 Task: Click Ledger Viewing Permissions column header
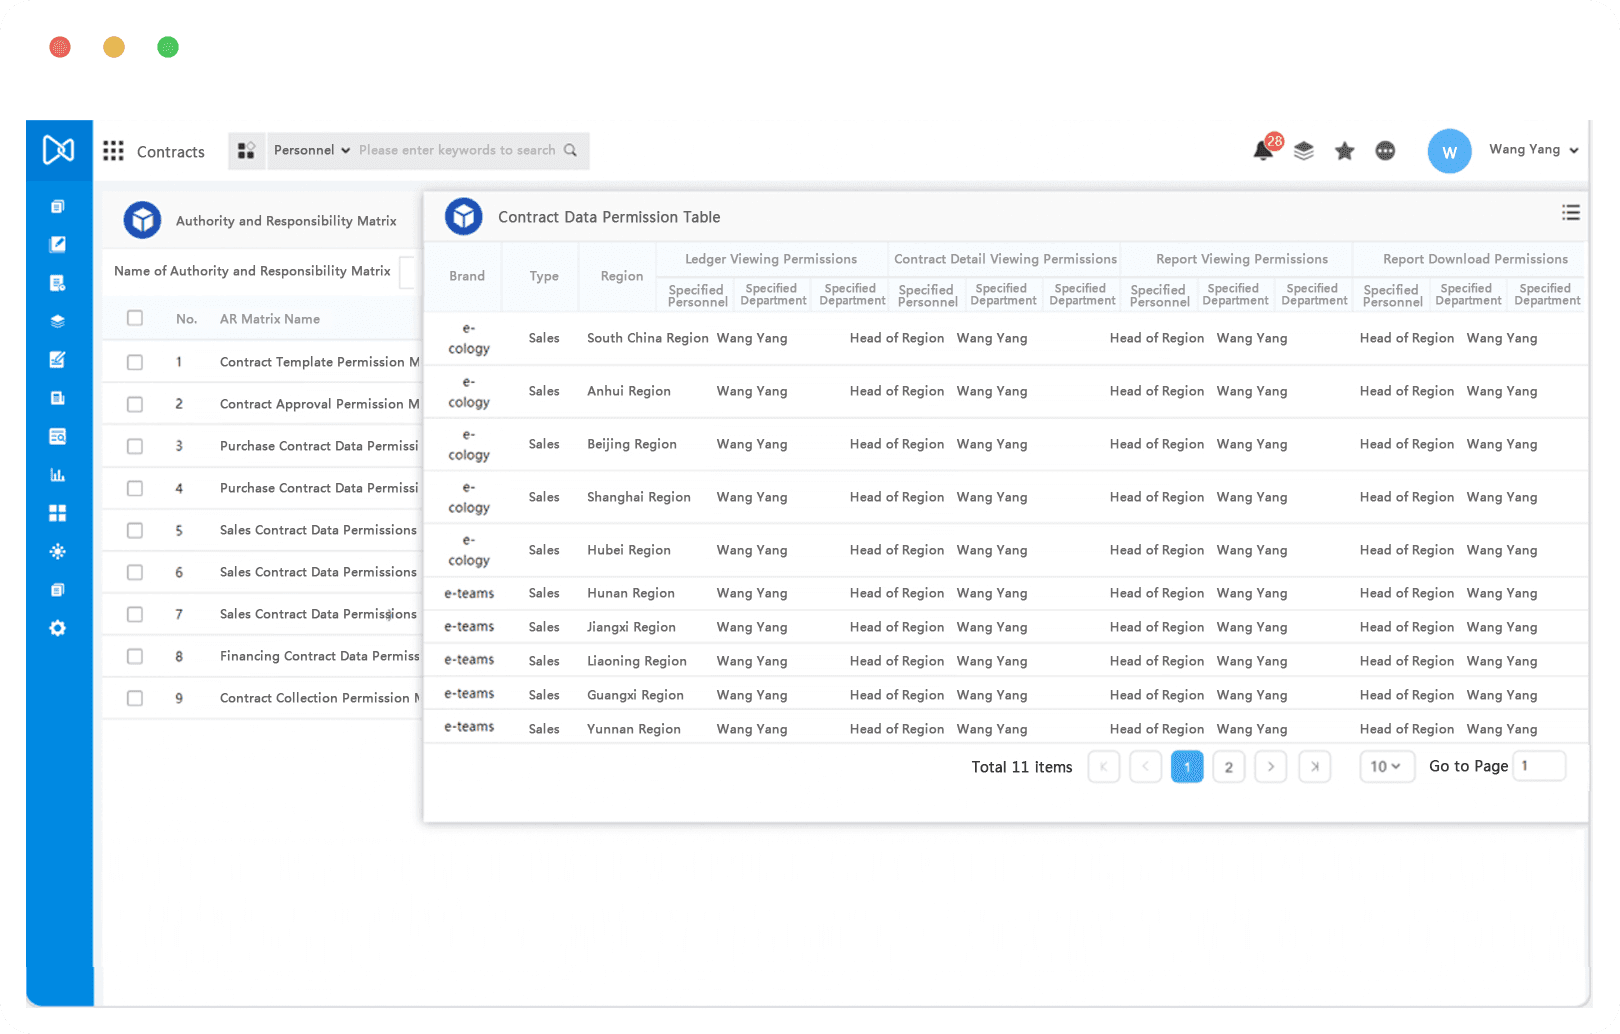click(x=771, y=259)
